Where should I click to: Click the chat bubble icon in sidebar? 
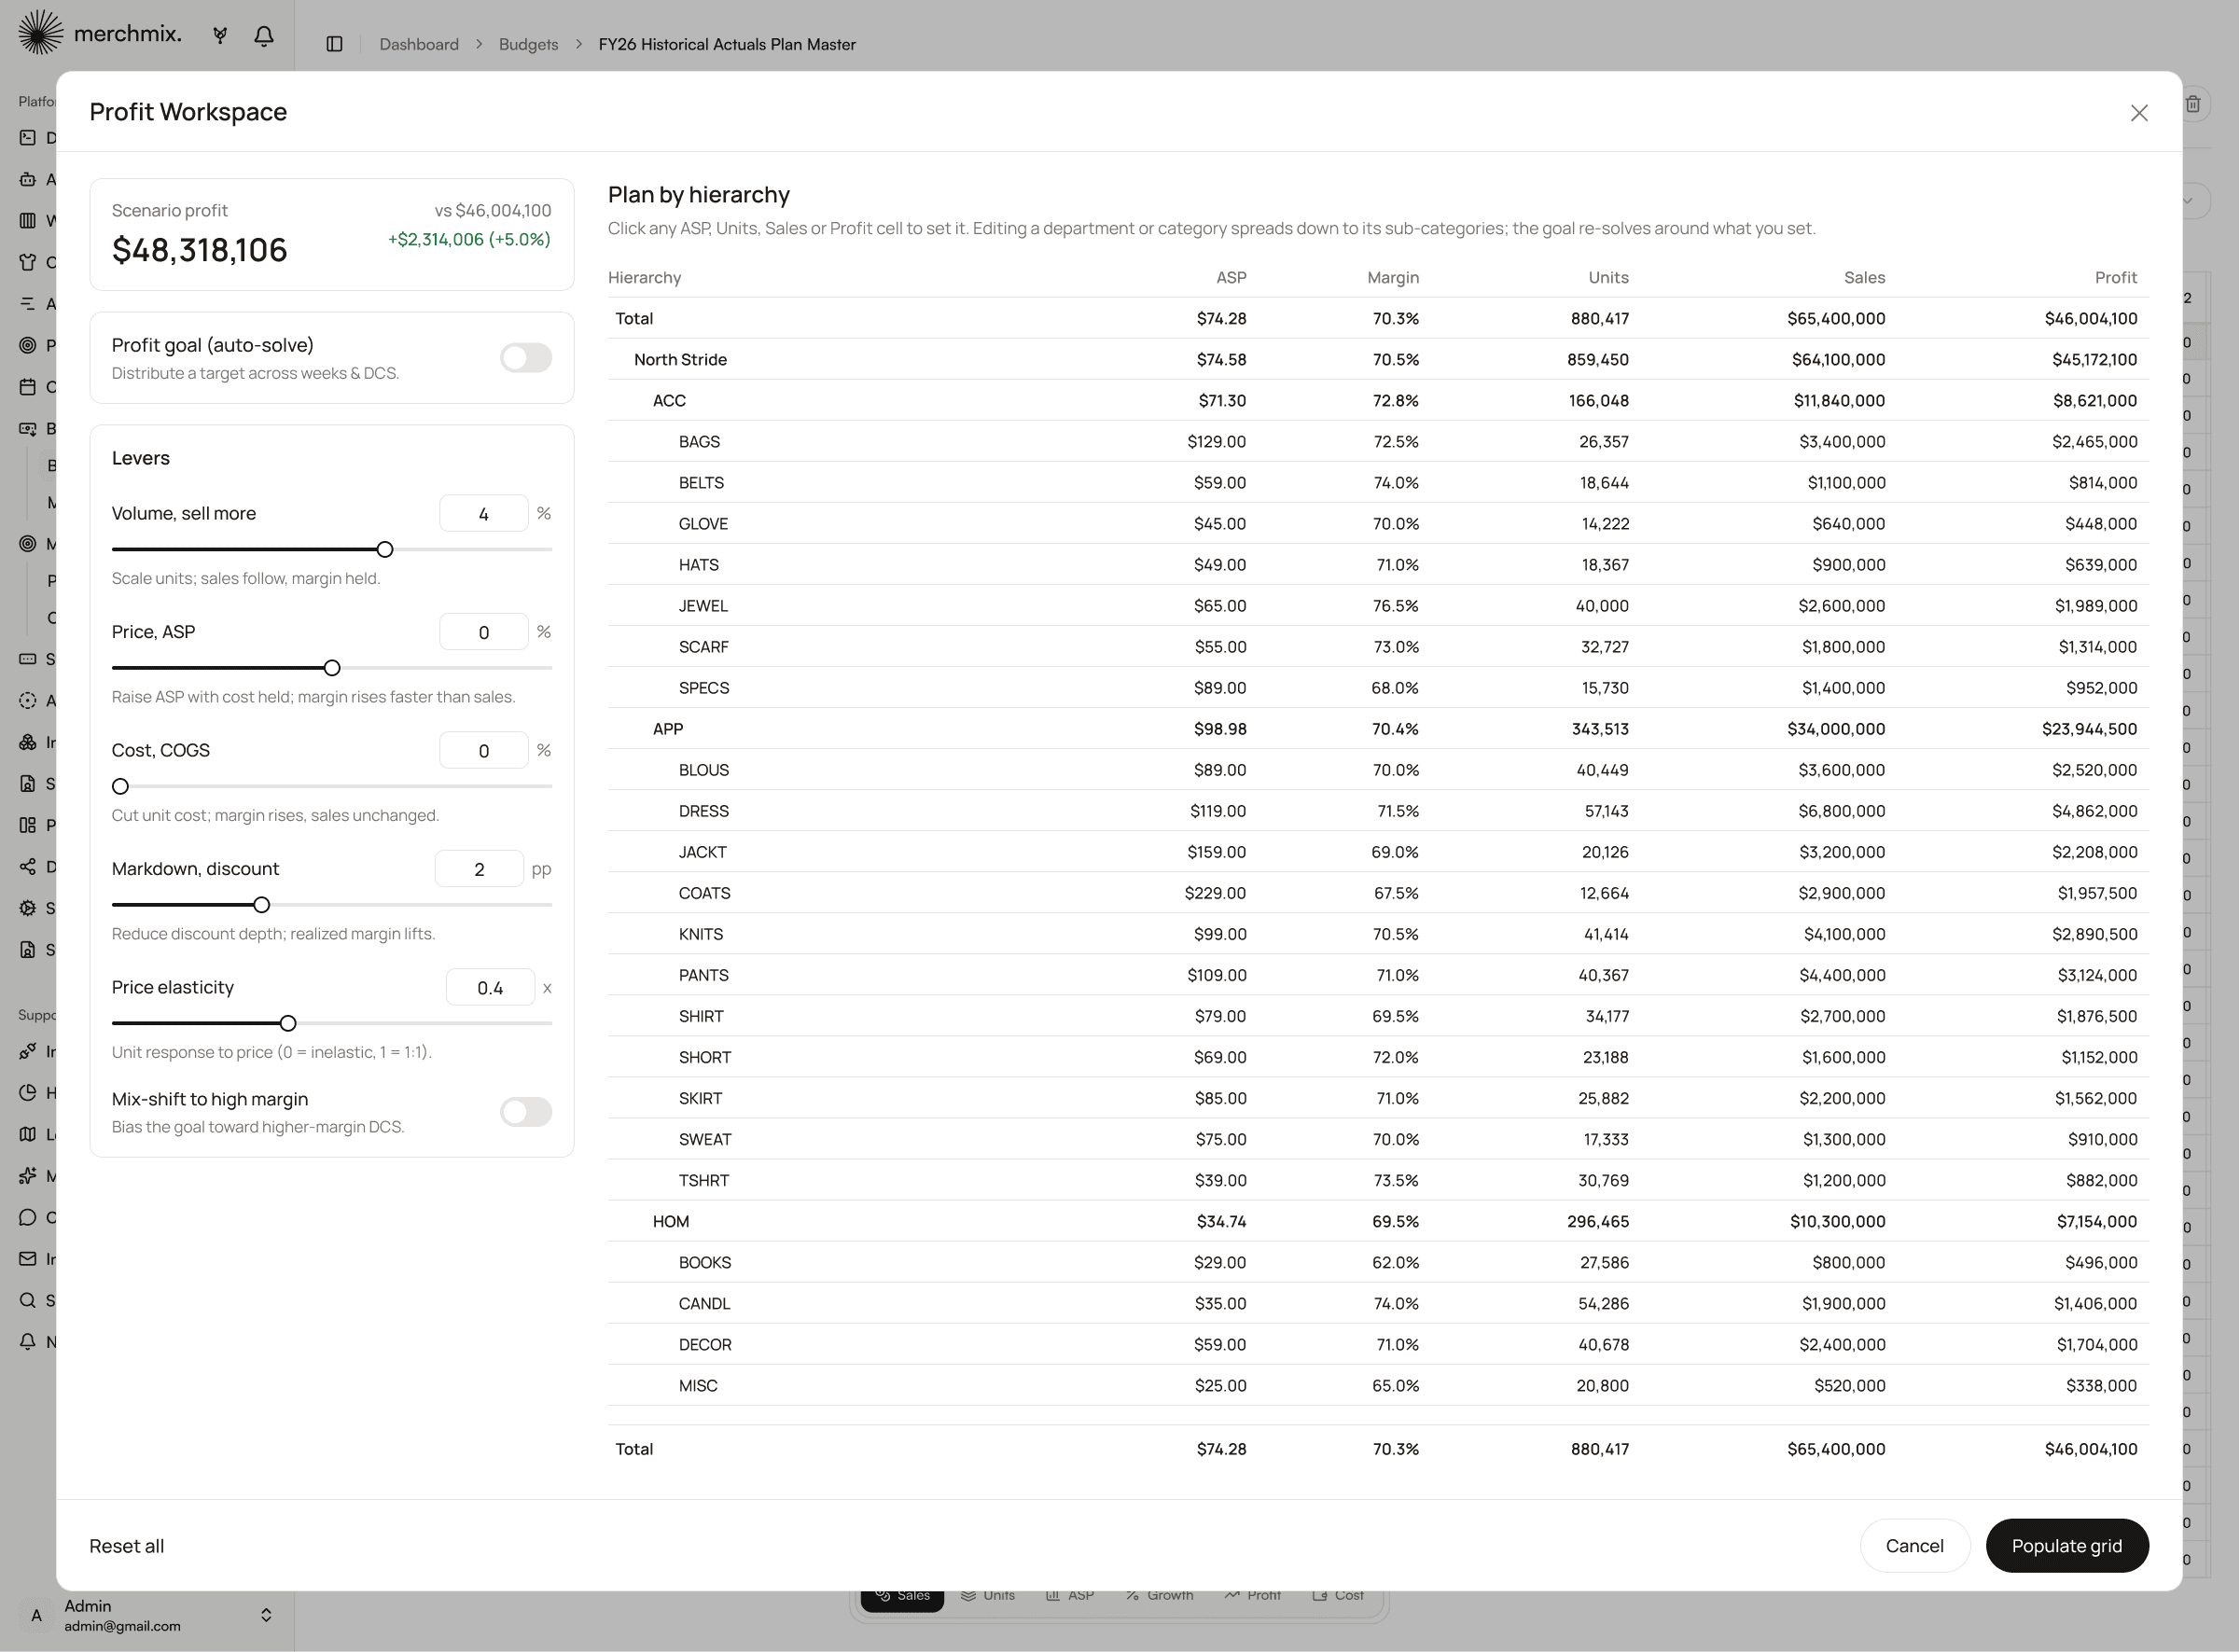point(28,1217)
